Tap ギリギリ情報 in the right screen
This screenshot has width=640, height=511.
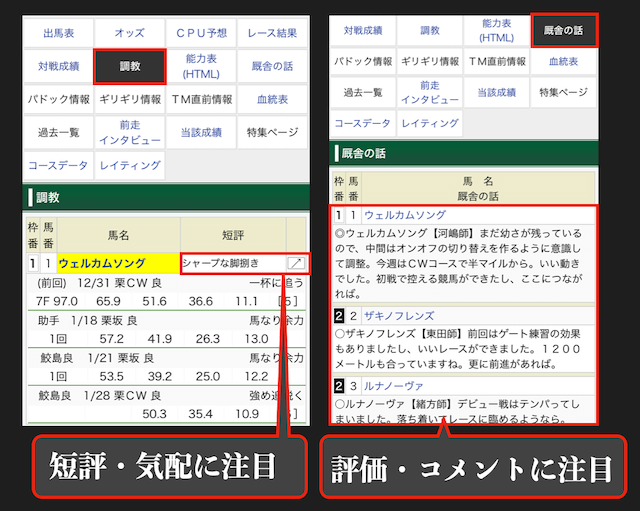(430, 62)
